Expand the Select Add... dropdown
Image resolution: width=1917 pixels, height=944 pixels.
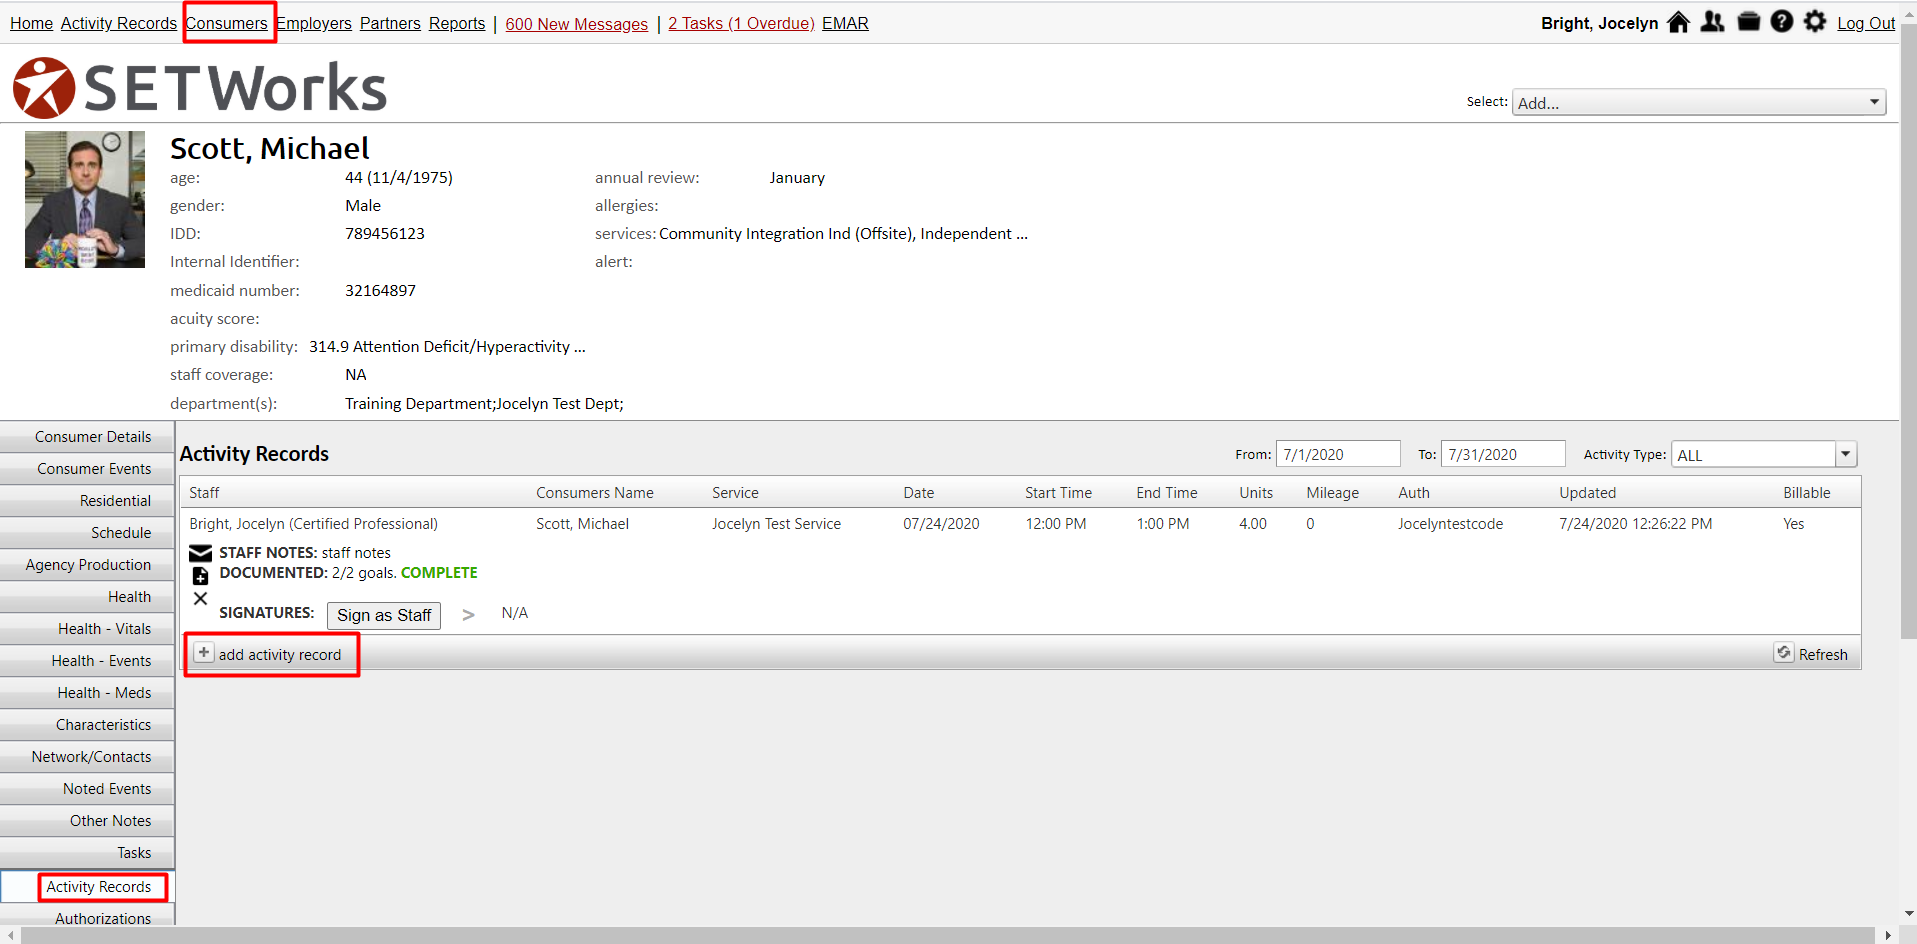(x=1699, y=102)
